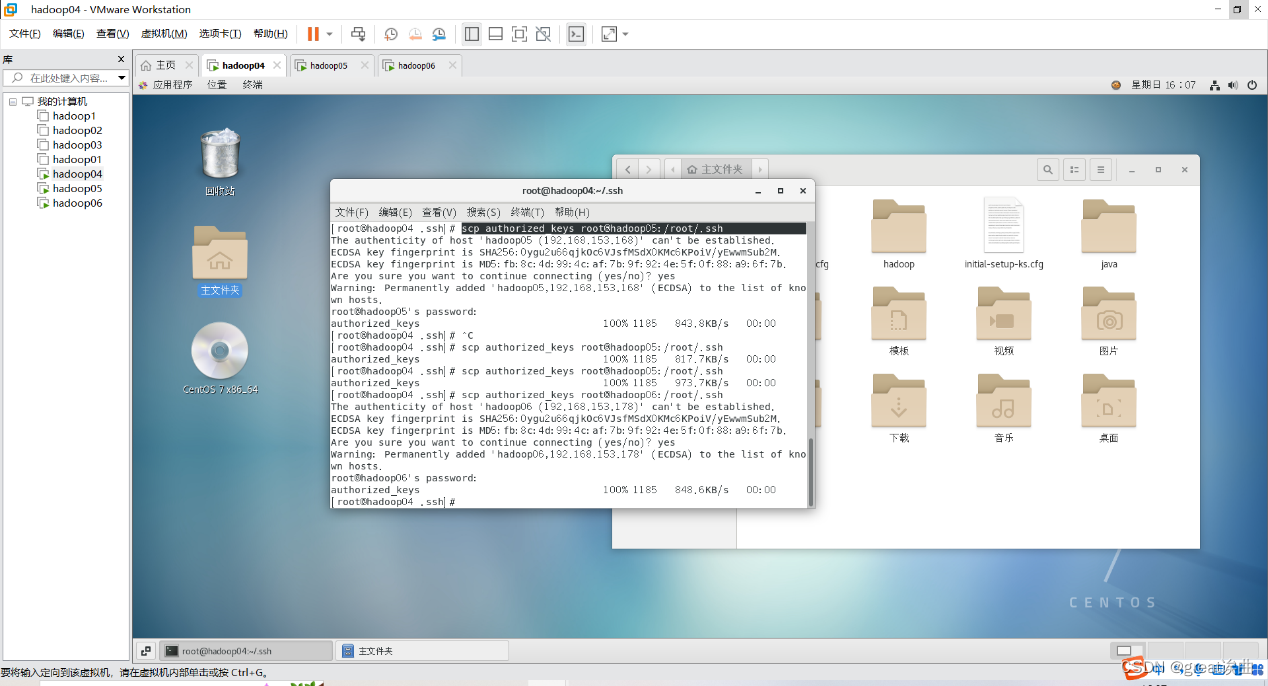The width and height of the screenshot is (1268, 686).
Task: Select the java folder
Action: (x=1108, y=234)
